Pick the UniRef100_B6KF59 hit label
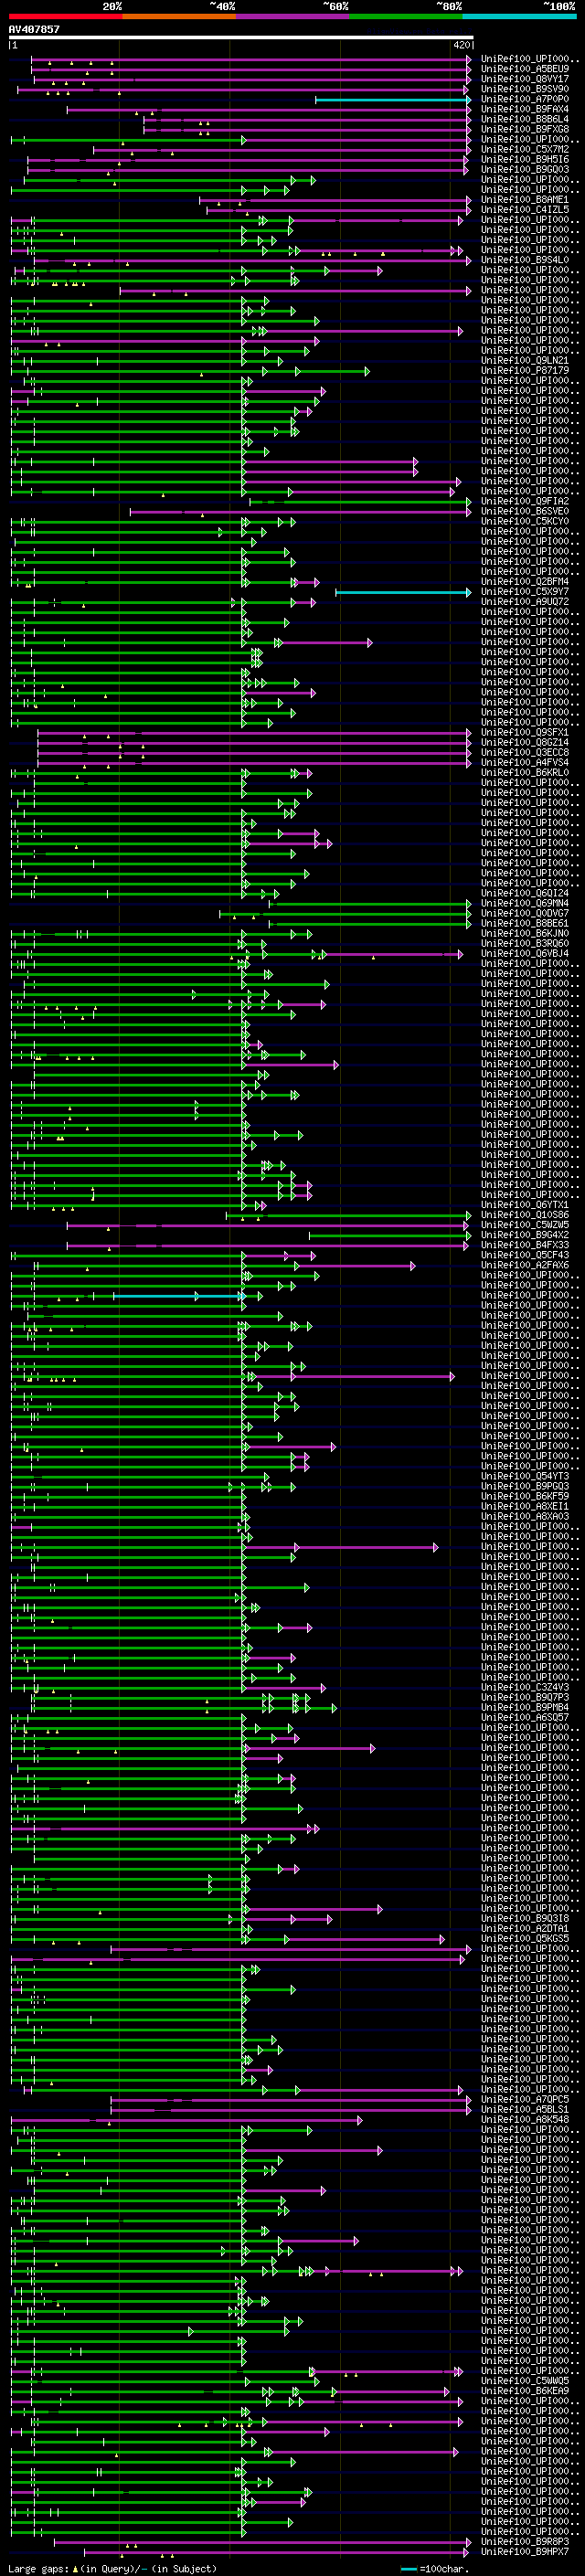The image size is (585, 2576). coord(524,1496)
